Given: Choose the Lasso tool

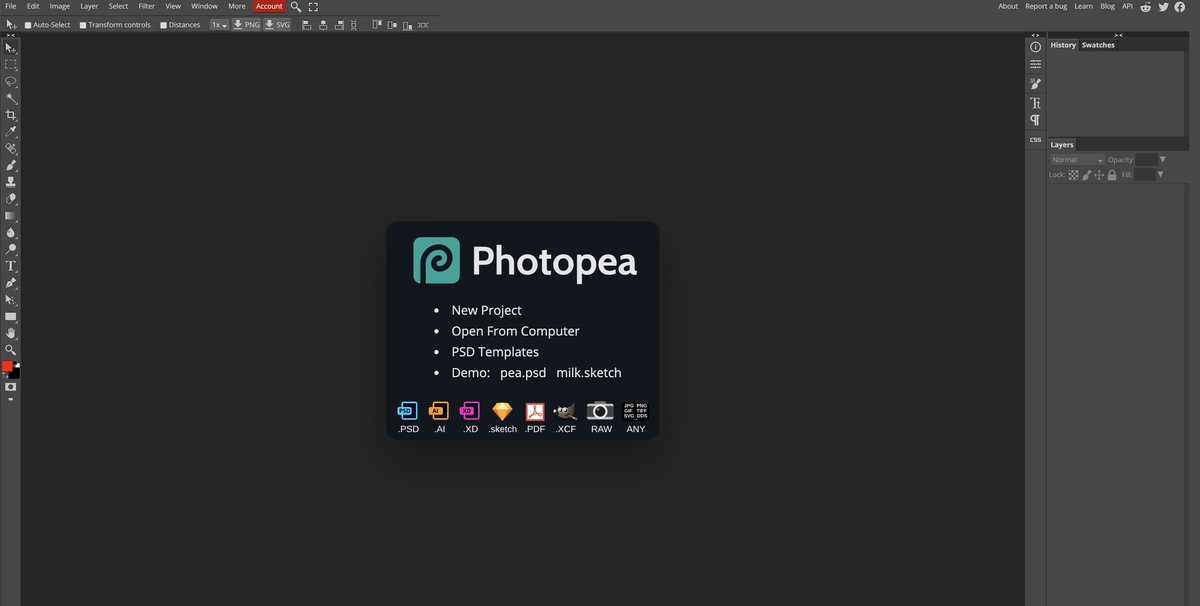Looking at the screenshot, I should click(x=11, y=81).
